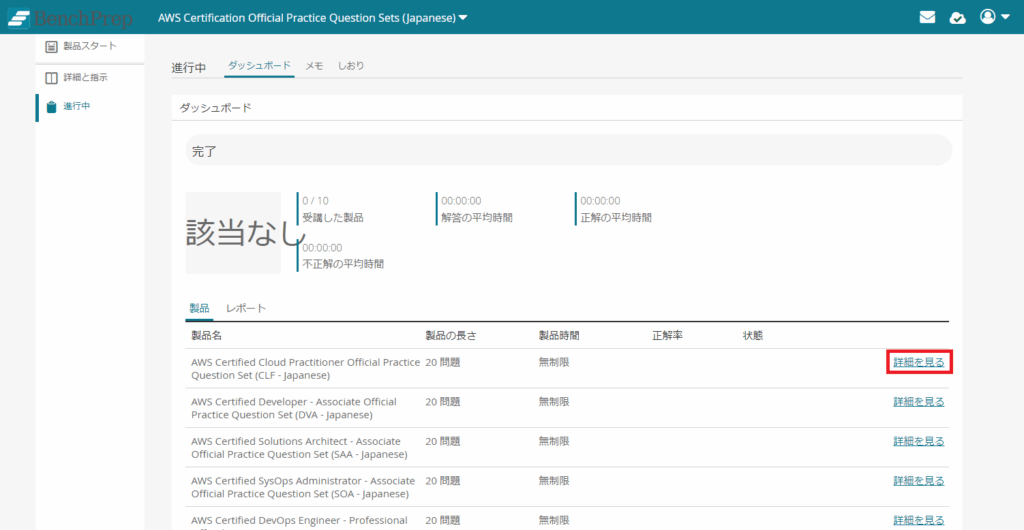
Task: Expand the AWS Certification Official Practice Question Sets dropdown
Action: pos(313,18)
